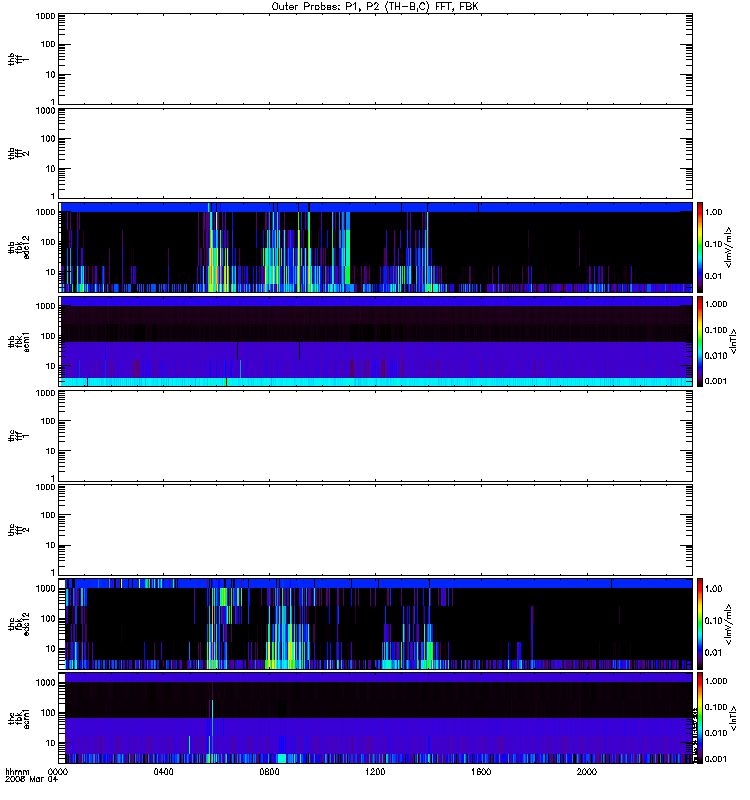Click the plot title "Outer Probes: P1, P2 (TH-B,C) FFT, FBK"
This screenshot has height=800, width=750.
(375, 7)
